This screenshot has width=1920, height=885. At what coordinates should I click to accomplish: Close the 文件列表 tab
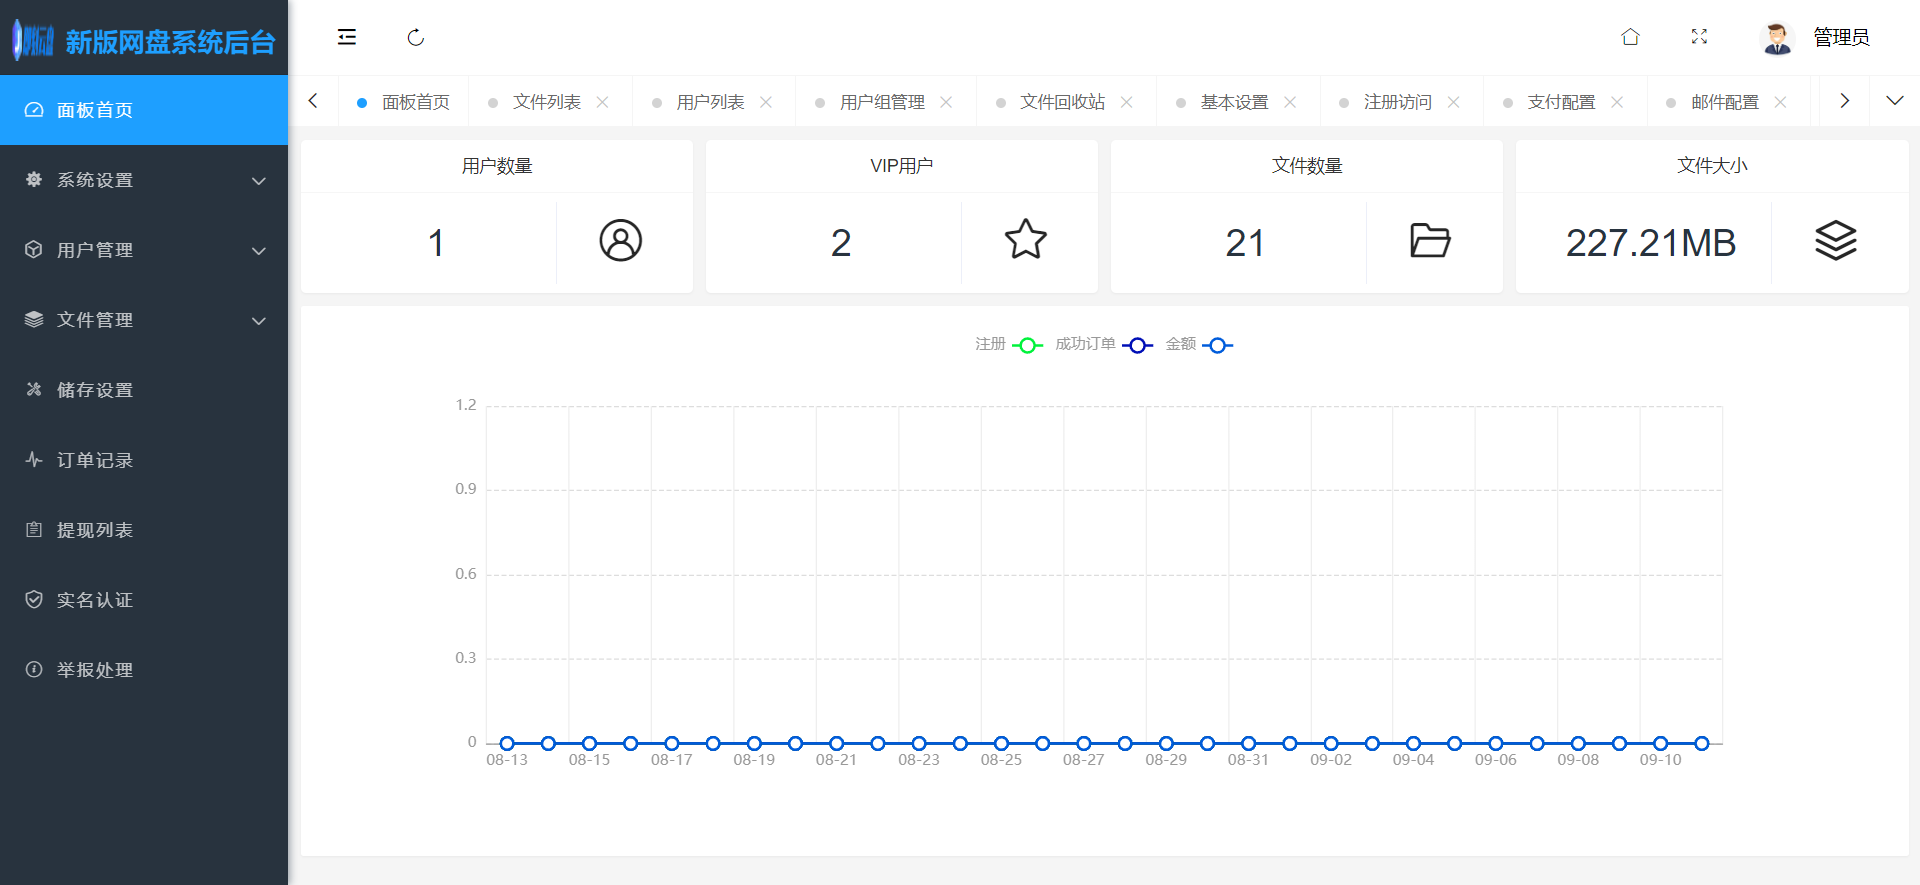[x=602, y=102]
